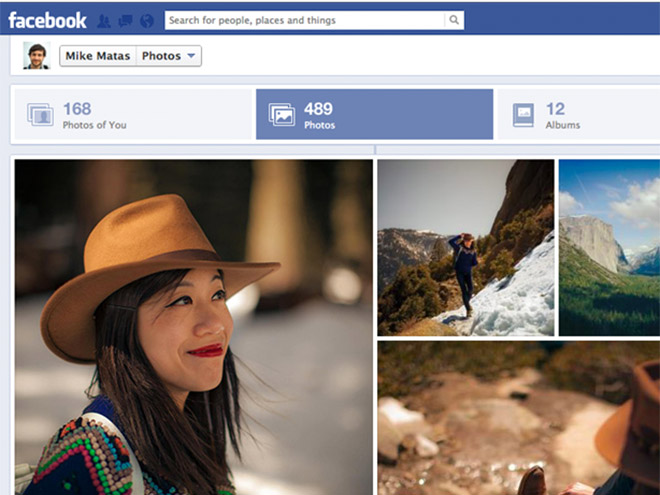Viewport: 660px width, 495px height.
Task: Click the Photos stack icon
Action: click(282, 115)
